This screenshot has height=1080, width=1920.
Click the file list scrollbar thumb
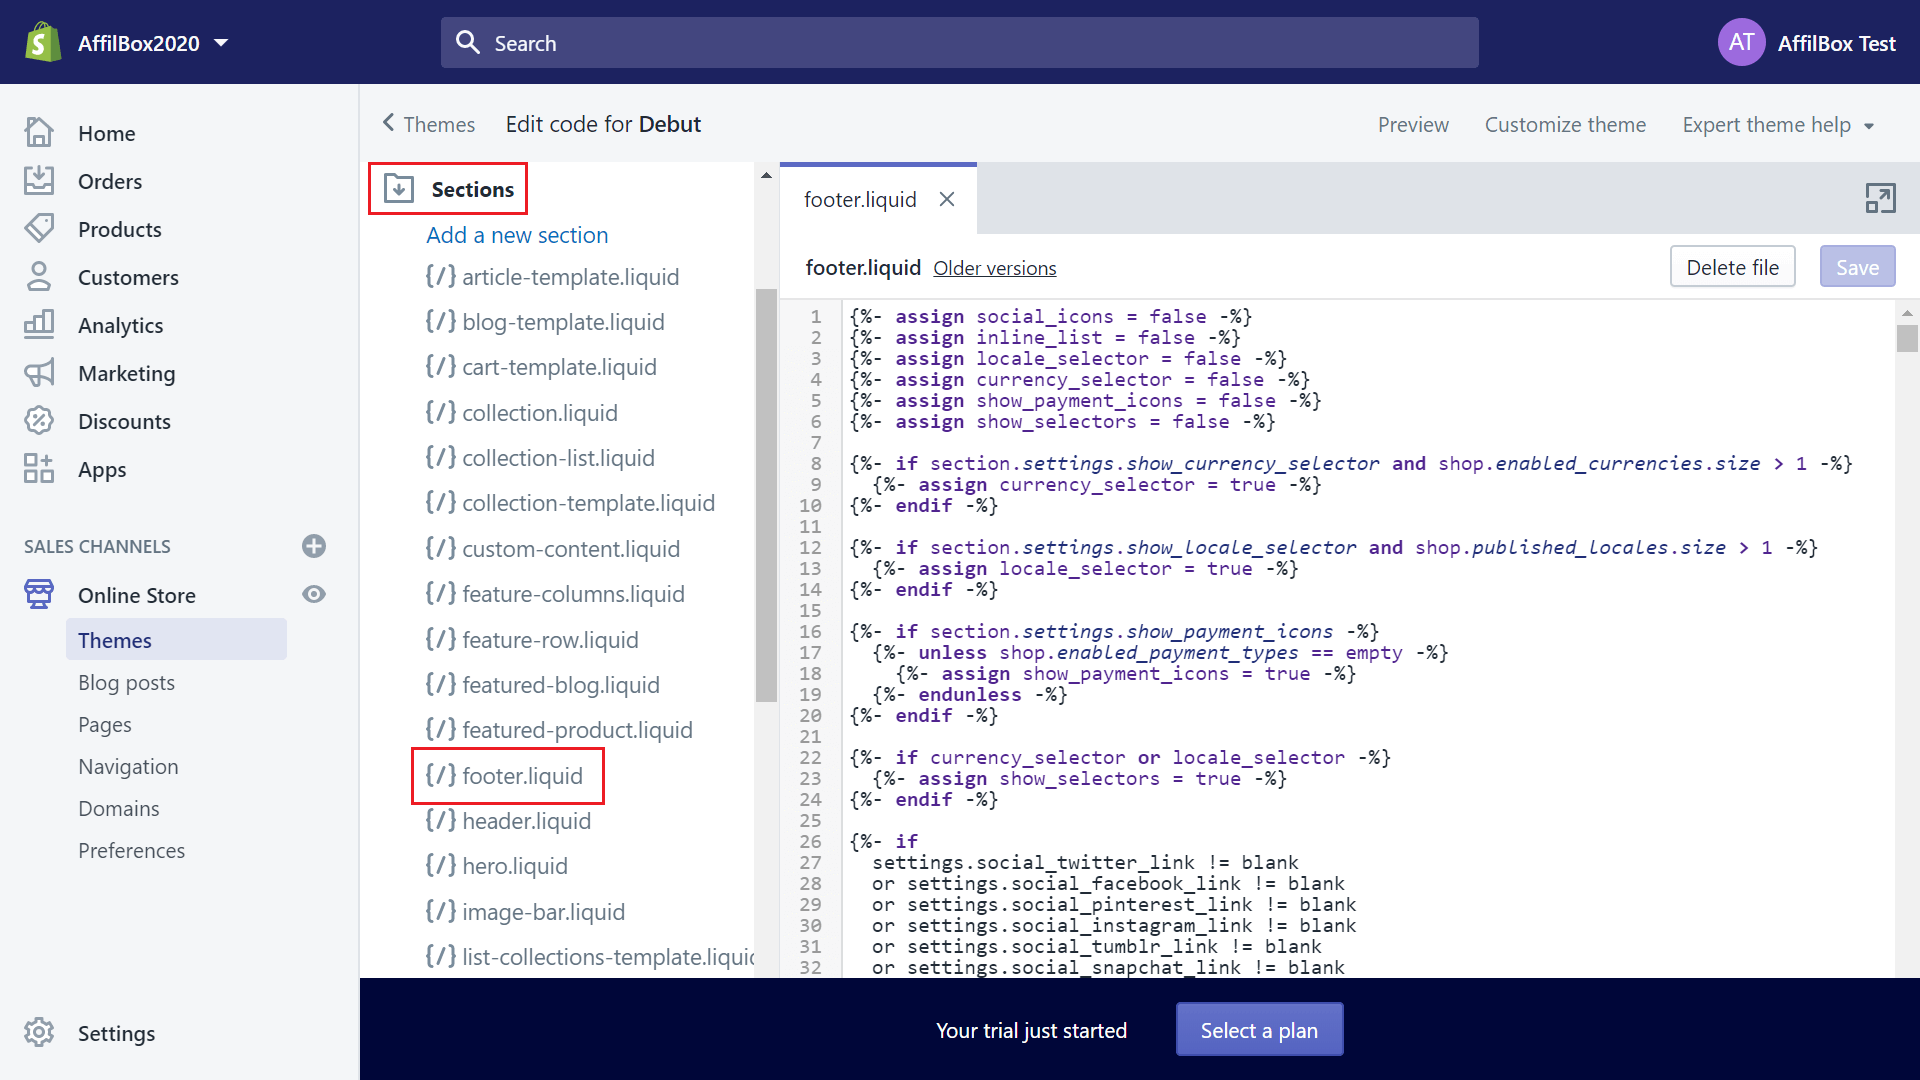[x=766, y=495]
